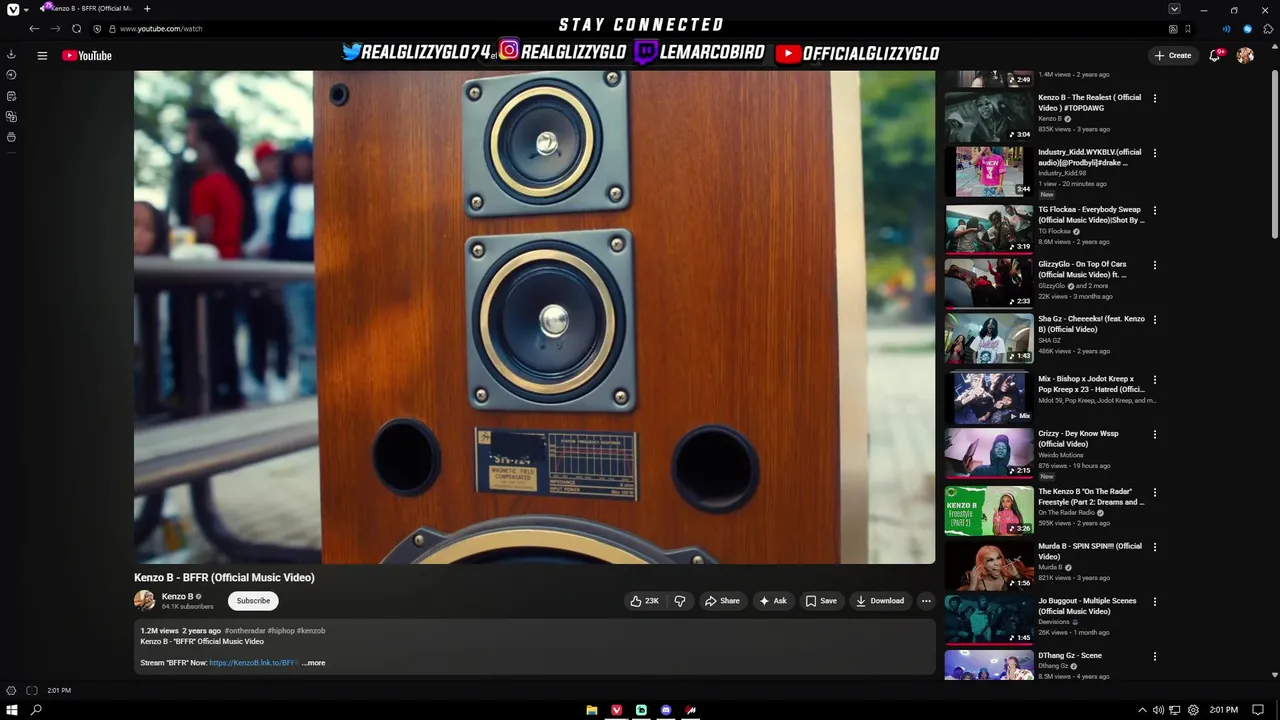This screenshot has height=720, width=1280.
Task: Bookmark this page in address bar
Action: (1187, 29)
